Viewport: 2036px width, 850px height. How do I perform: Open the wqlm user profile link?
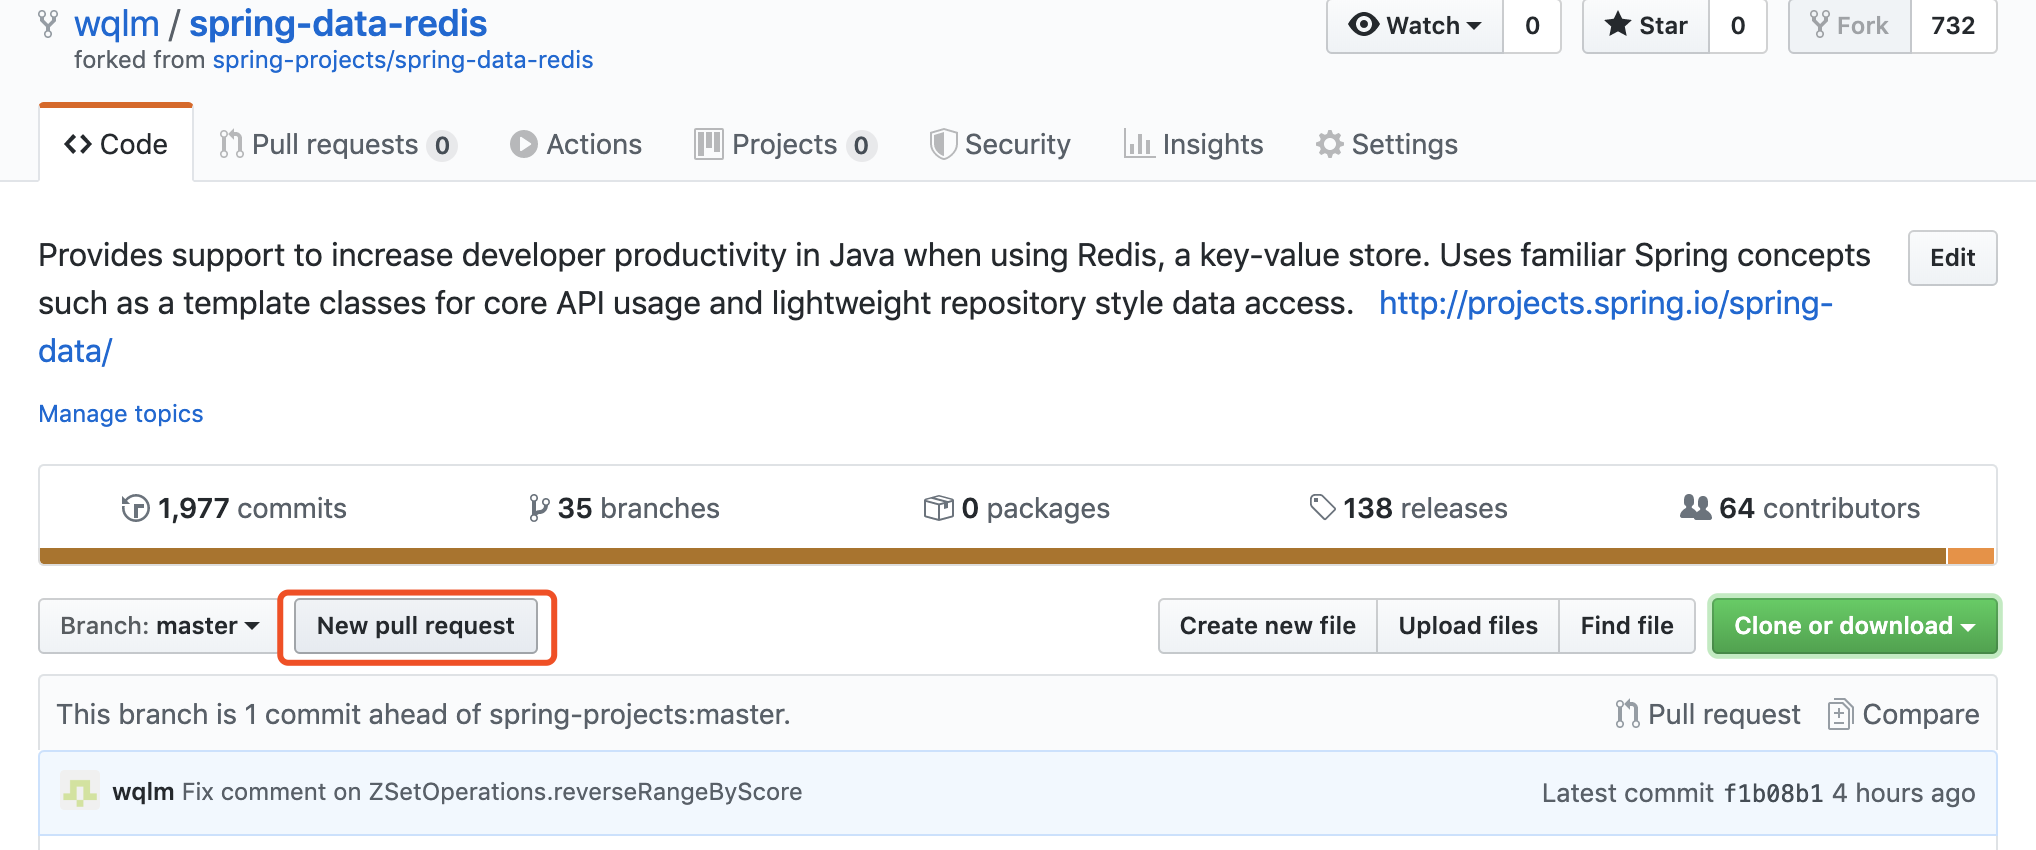pyautogui.click(x=117, y=24)
